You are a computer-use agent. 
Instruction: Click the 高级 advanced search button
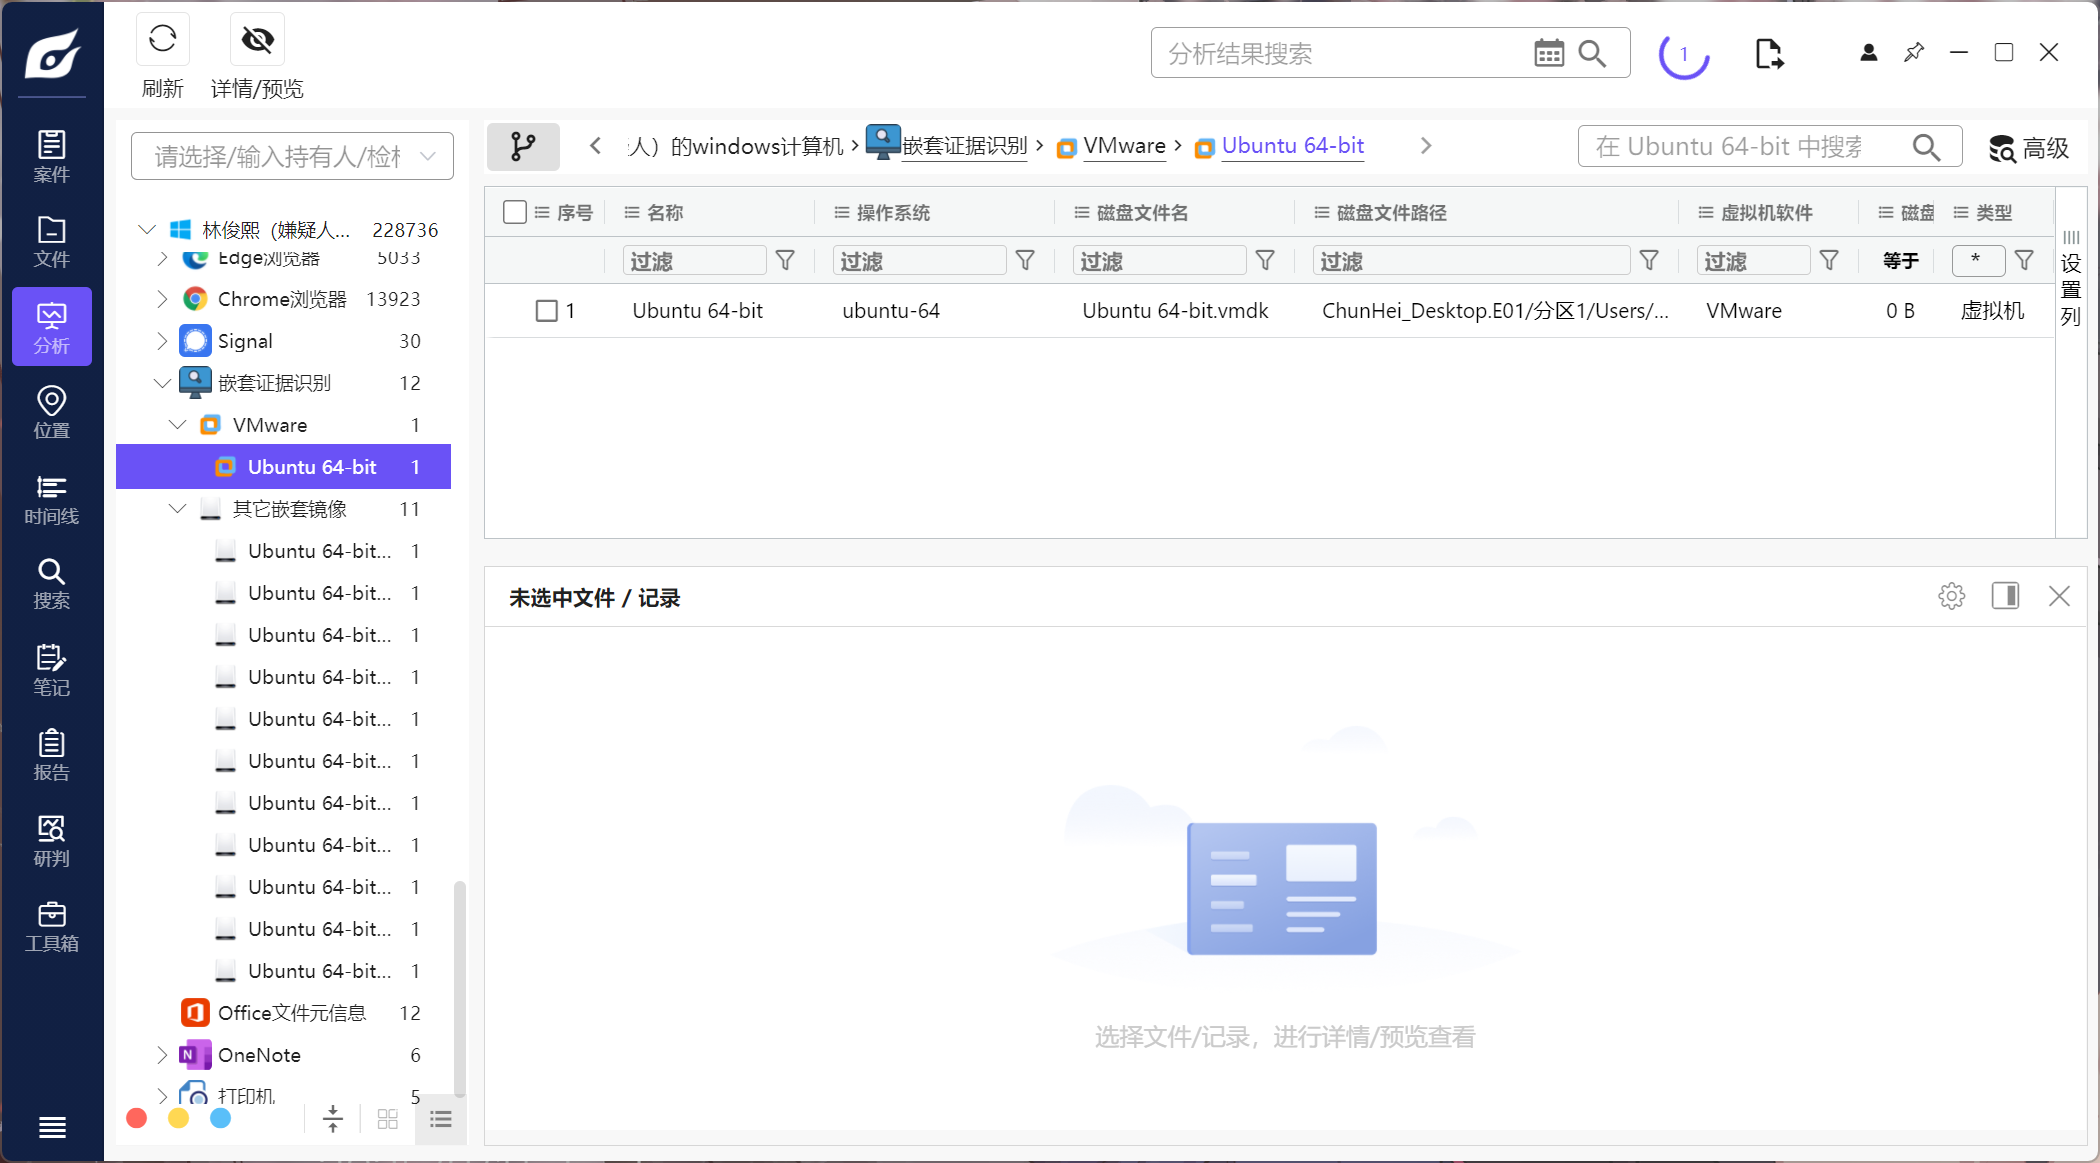(x=2028, y=148)
